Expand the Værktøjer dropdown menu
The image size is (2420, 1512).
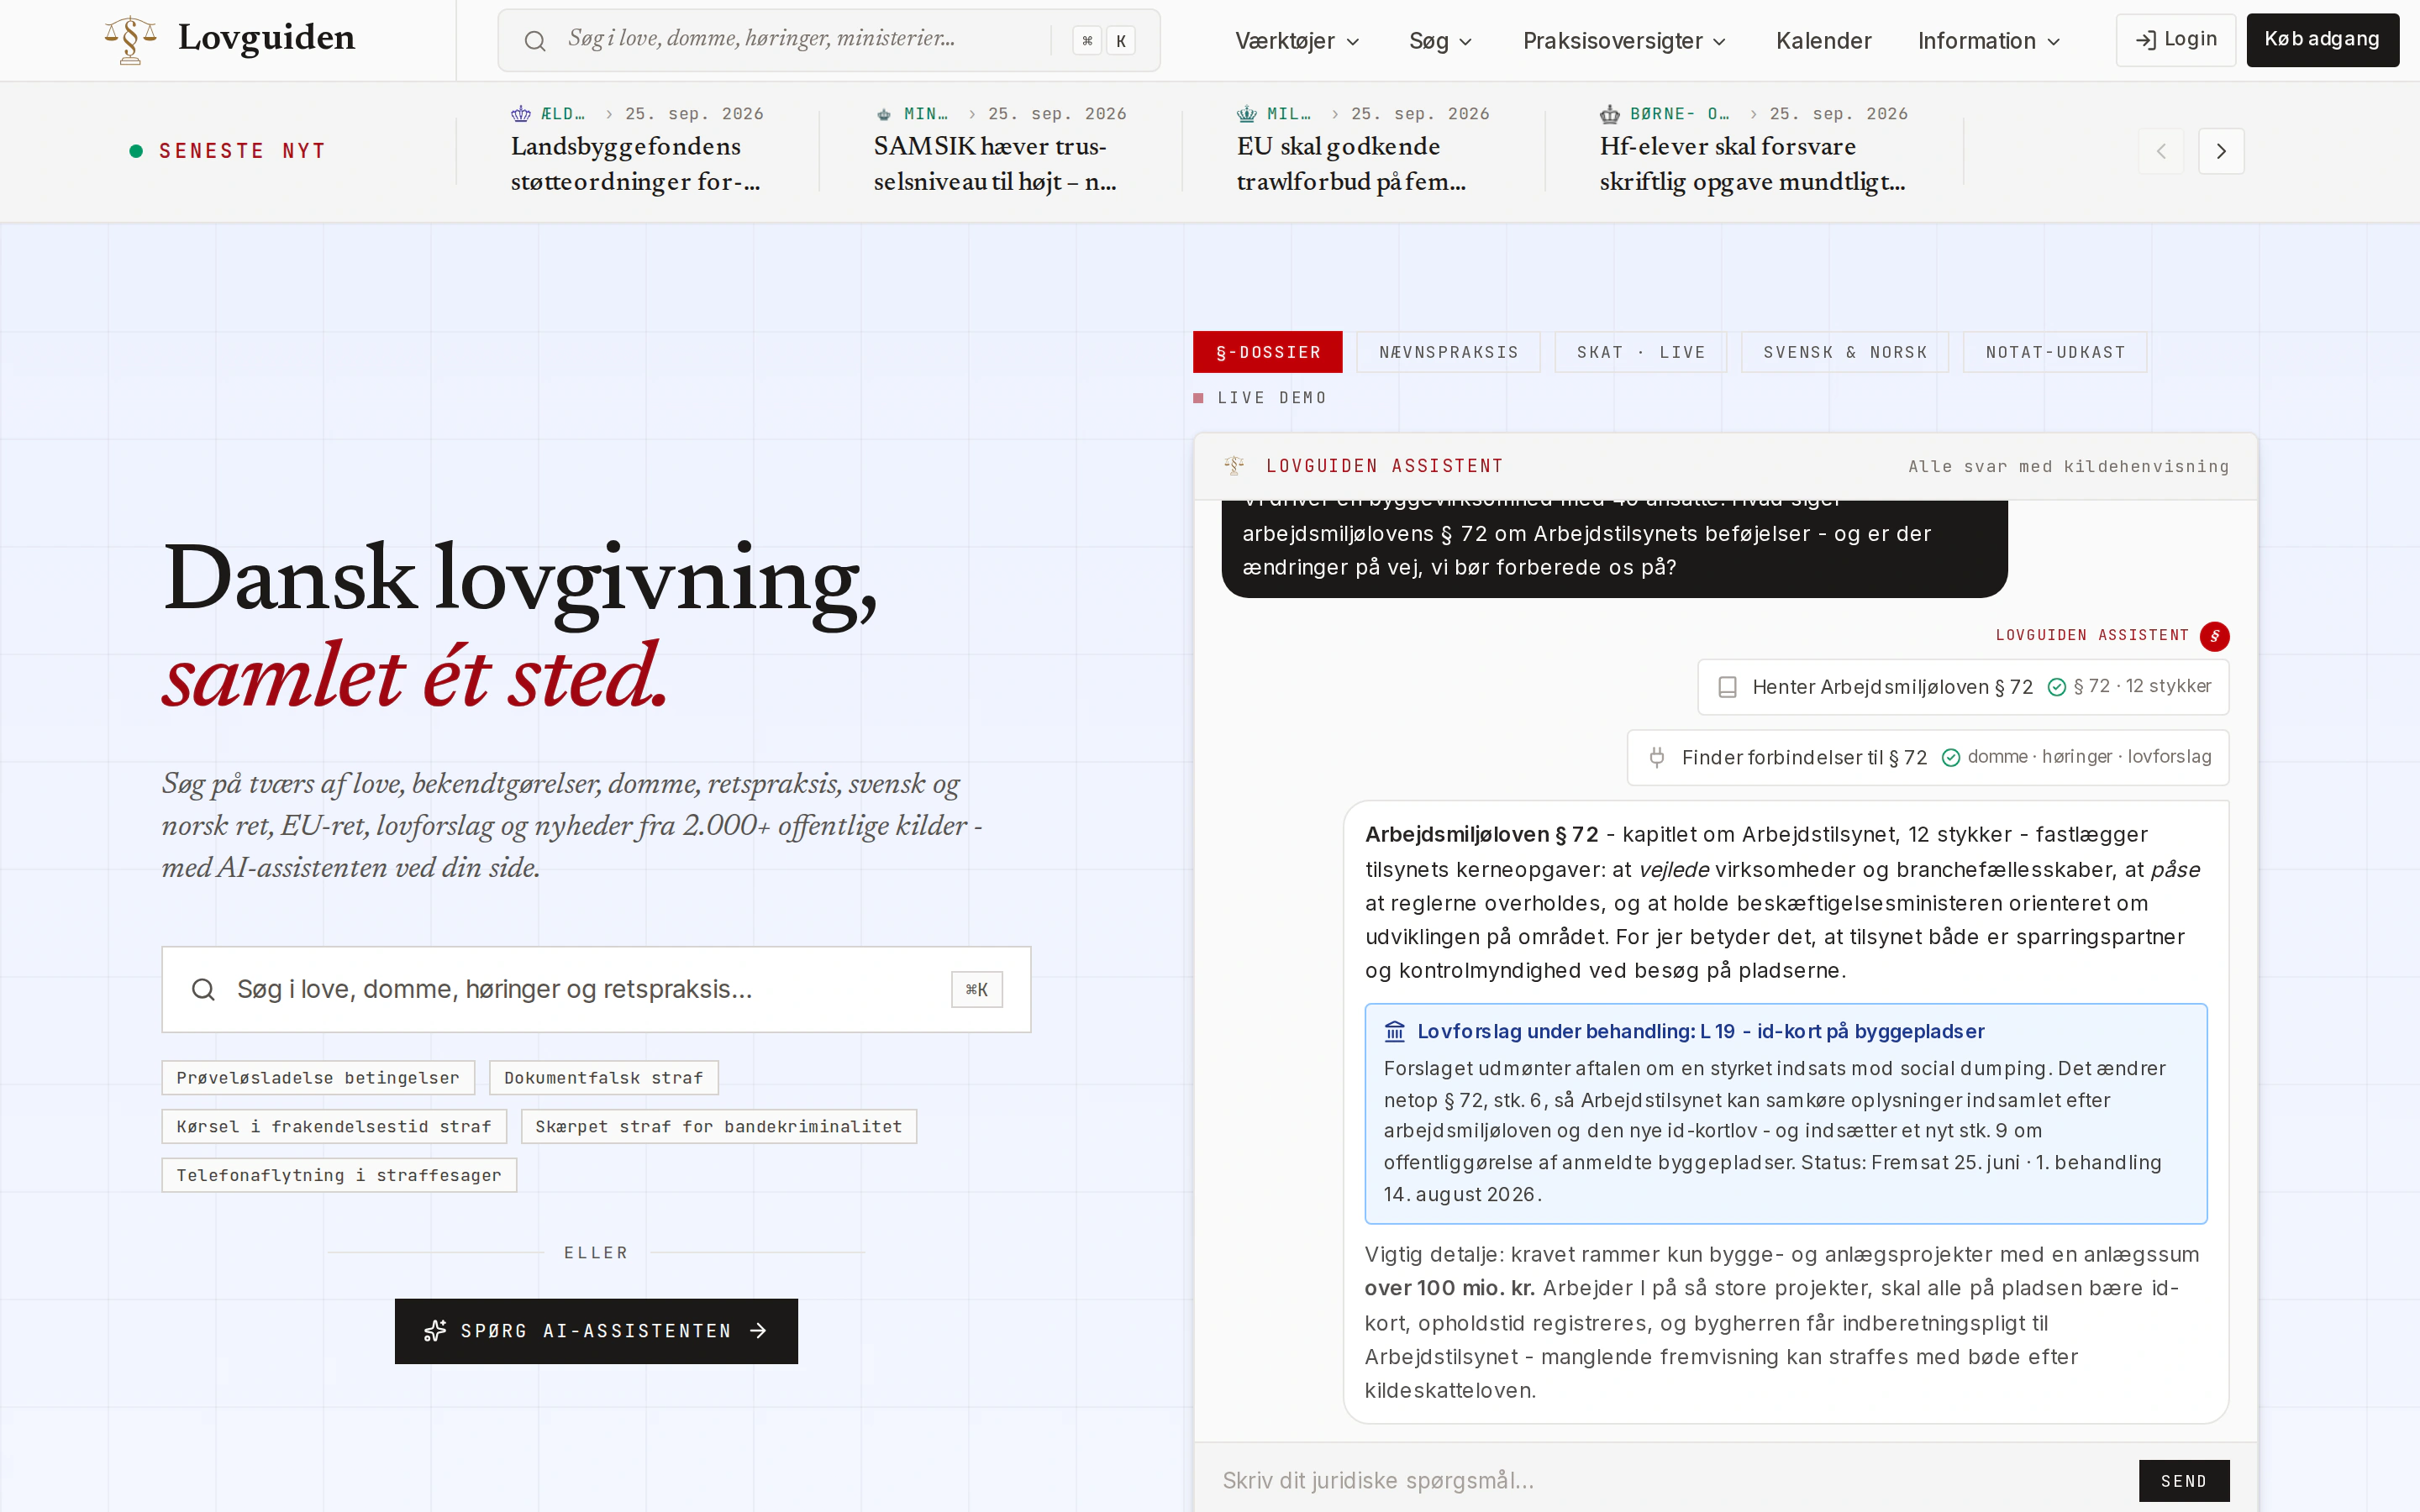point(1297,41)
